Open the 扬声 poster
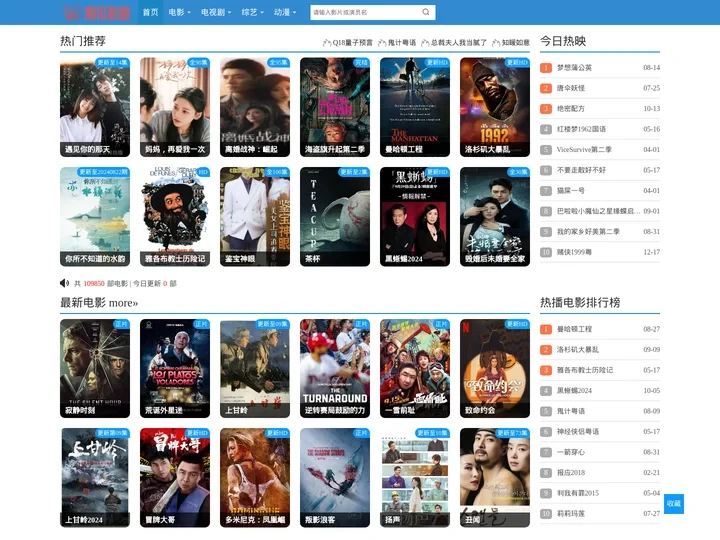Viewport: 720px width, 540px height. [415, 478]
